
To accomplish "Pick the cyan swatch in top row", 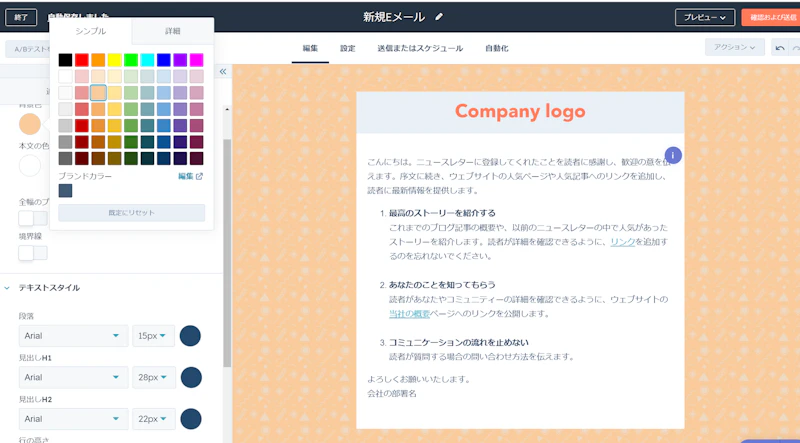I will coord(147,60).
